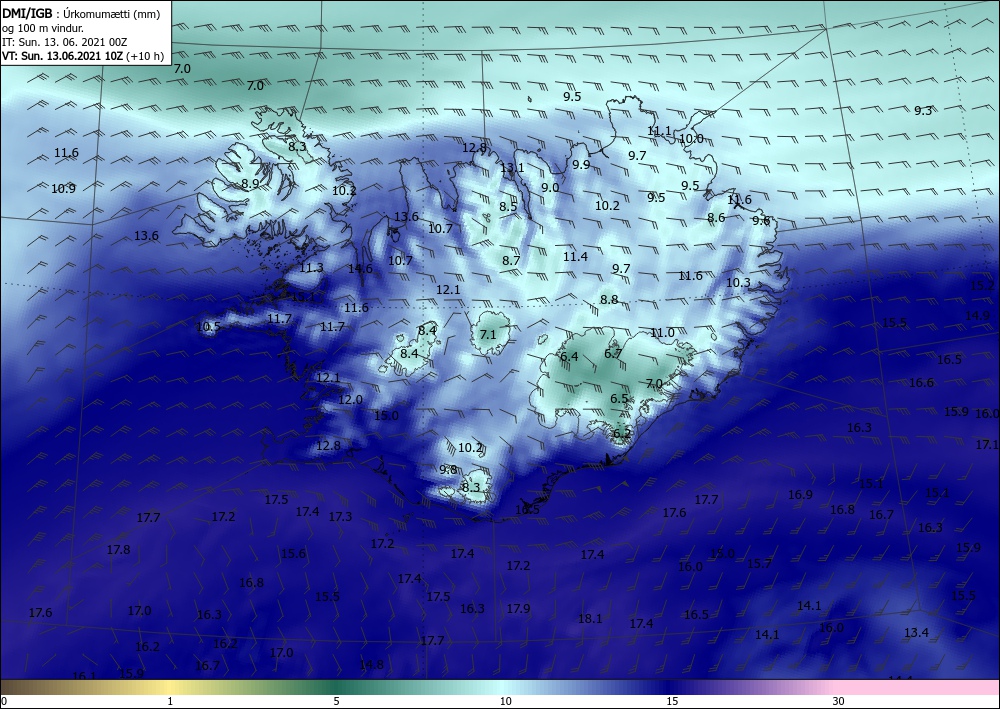The image size is (1000, 709).
Task: Click the map value 6.2
Action: pos(622,434)
